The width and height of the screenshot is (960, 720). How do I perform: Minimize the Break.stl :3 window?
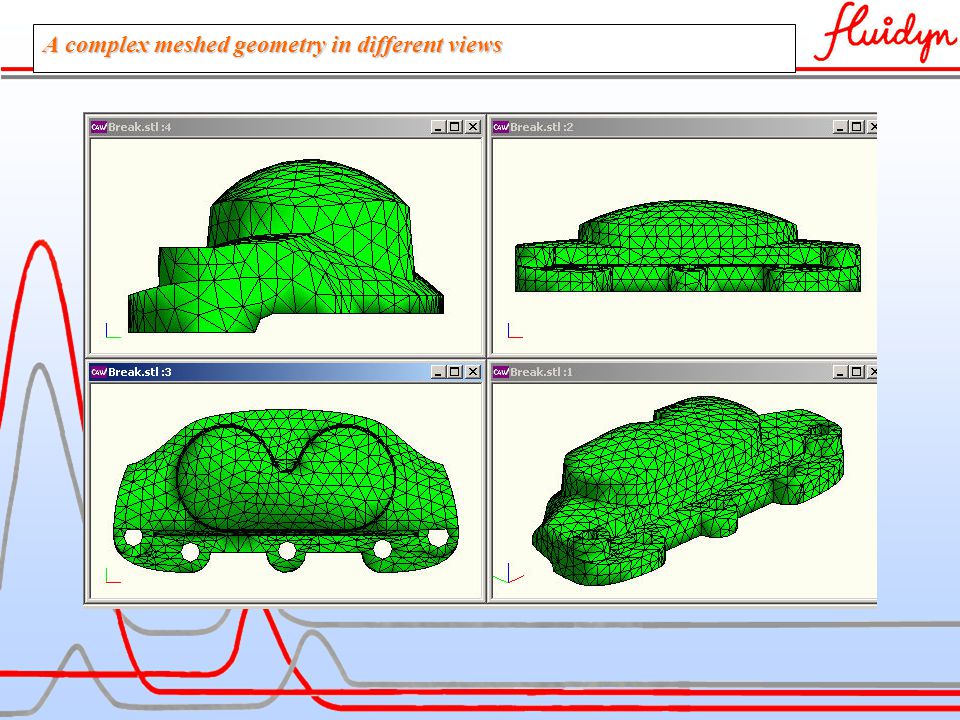click(x=438, y=372)
